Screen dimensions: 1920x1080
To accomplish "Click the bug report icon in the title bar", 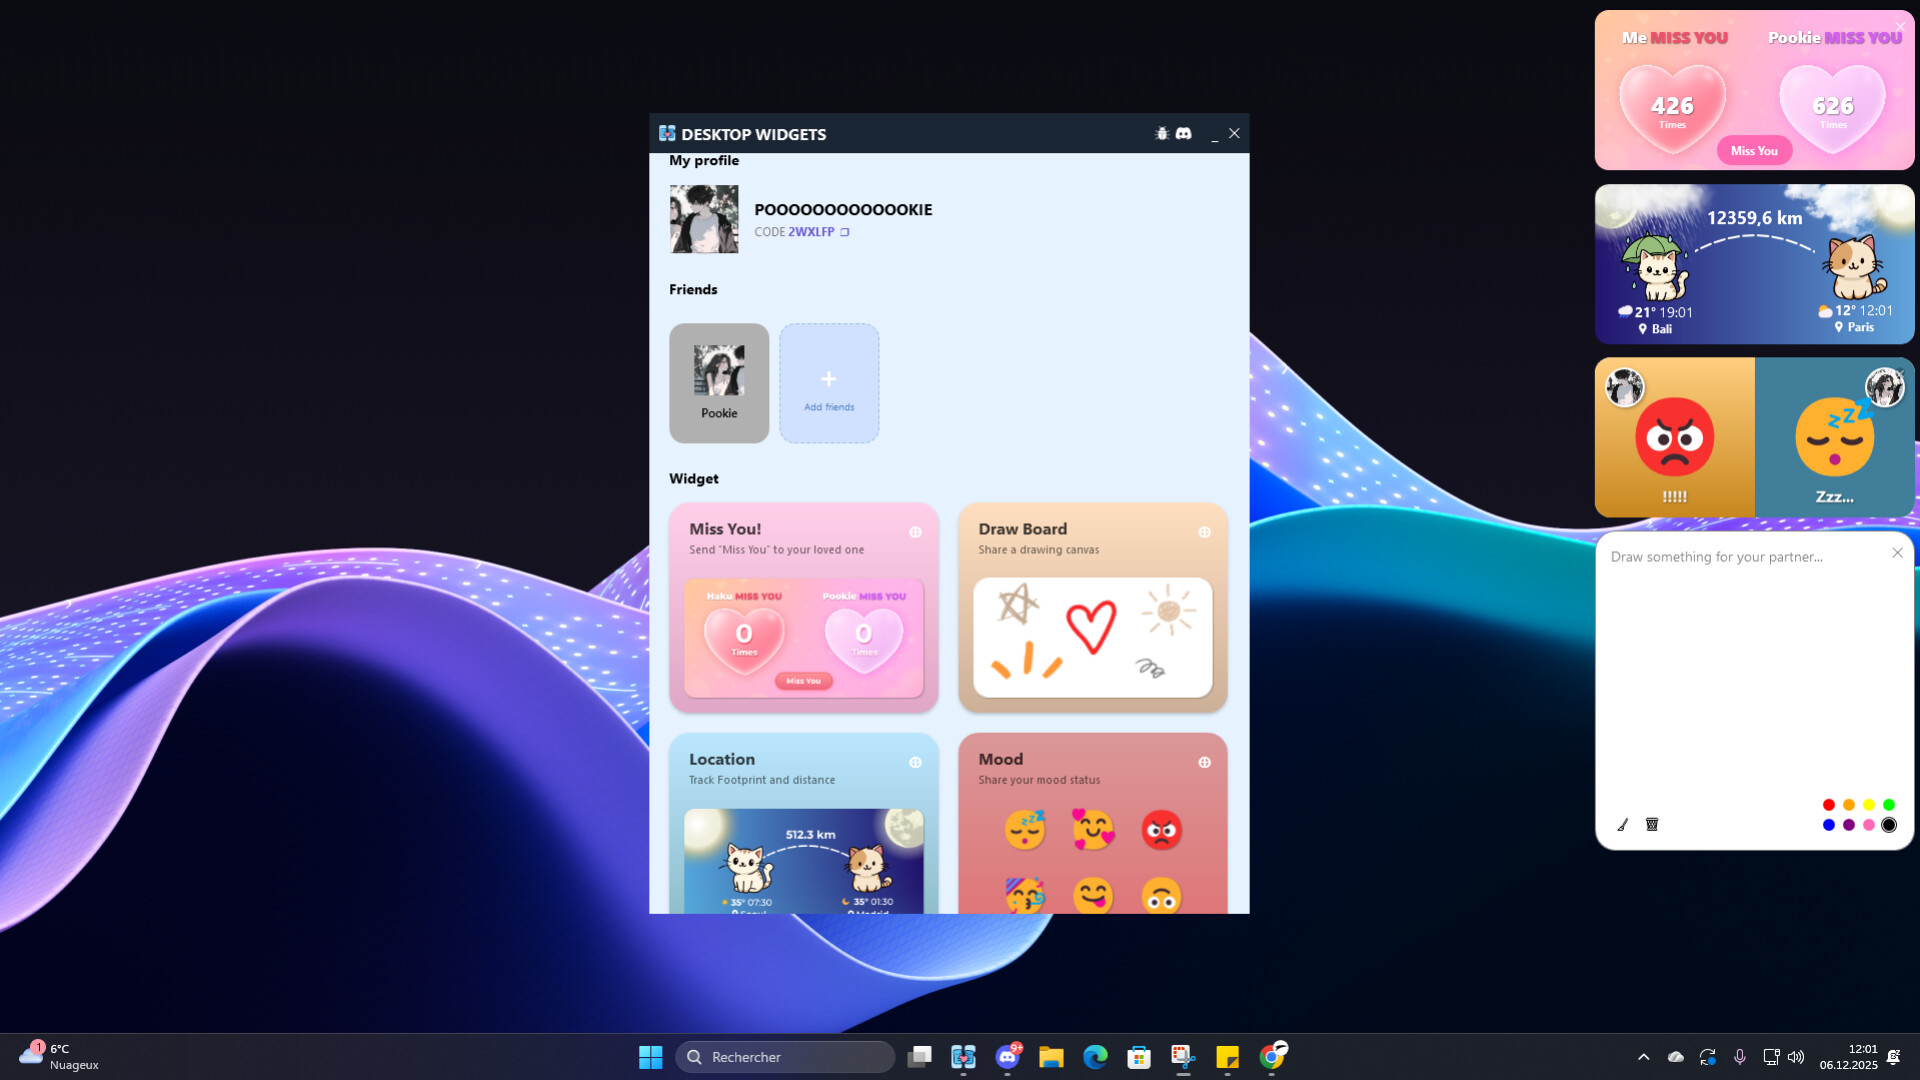I will 1161,133.
